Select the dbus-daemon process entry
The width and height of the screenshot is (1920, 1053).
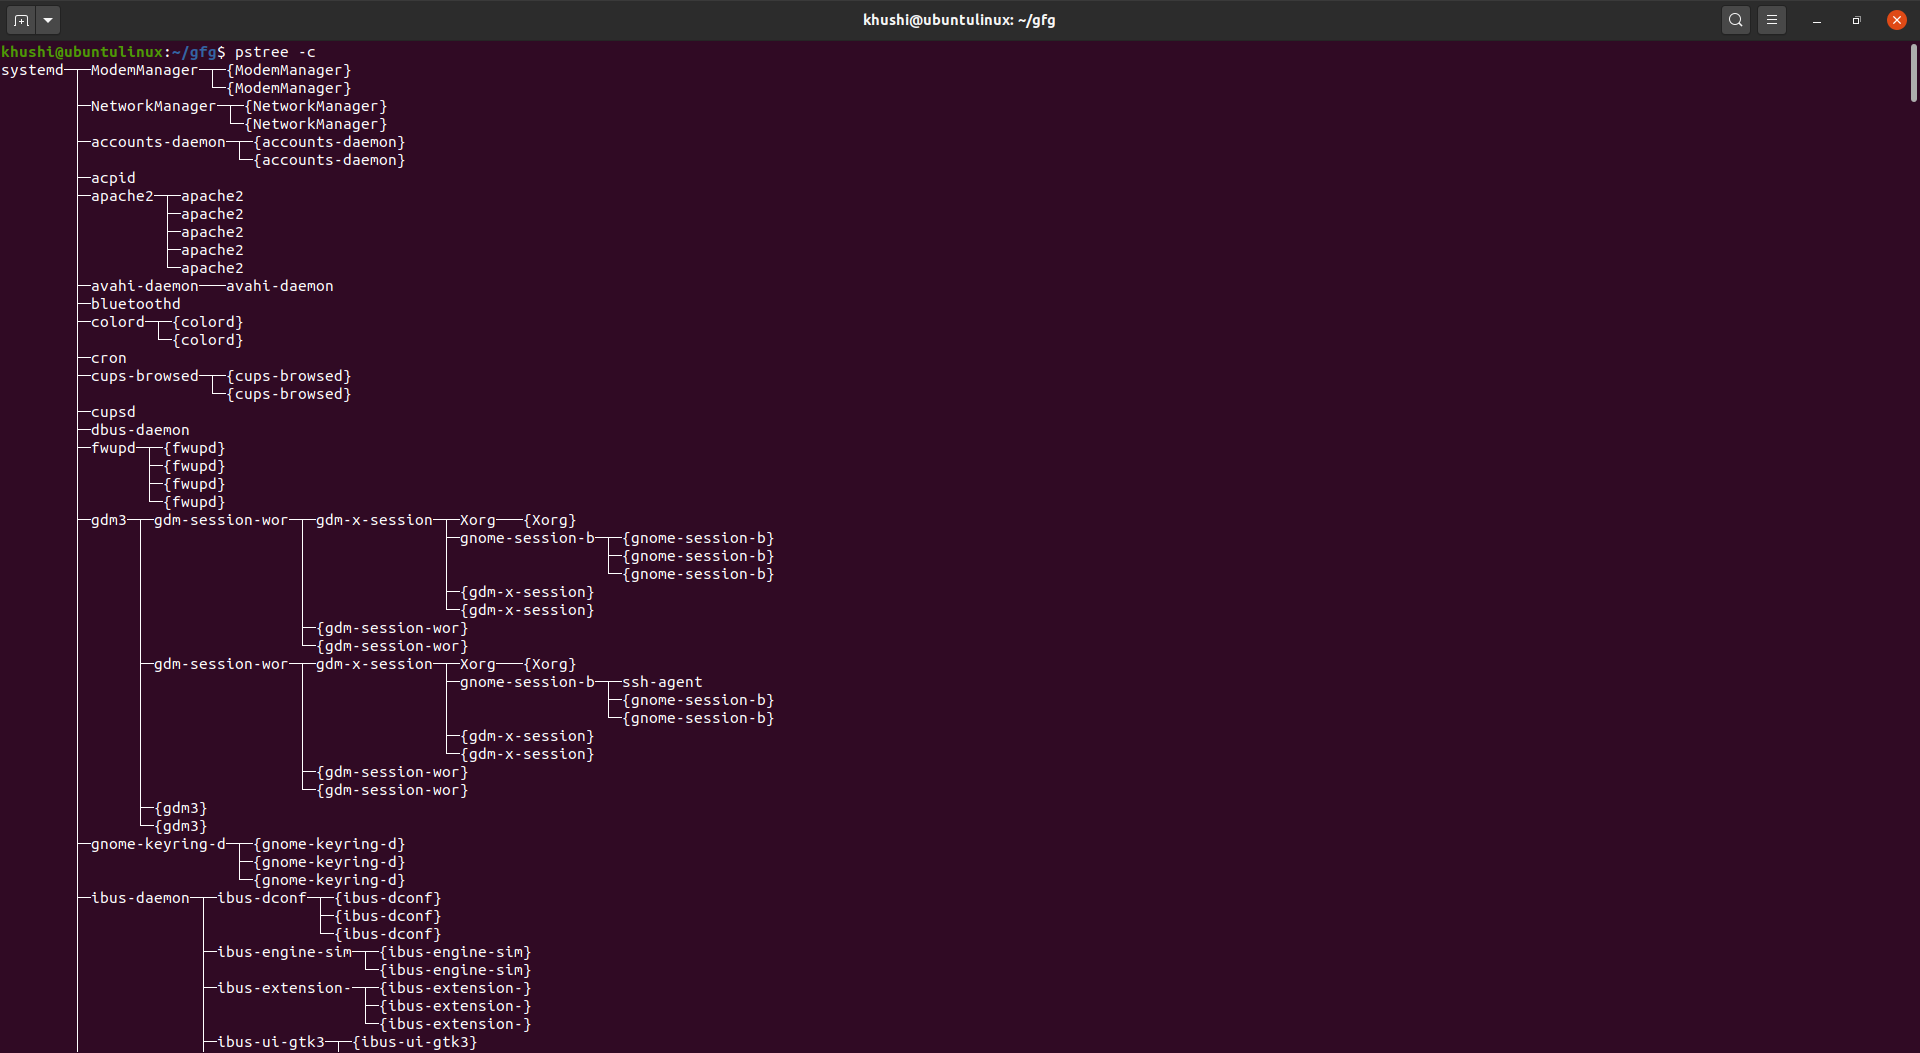[140, 430]
